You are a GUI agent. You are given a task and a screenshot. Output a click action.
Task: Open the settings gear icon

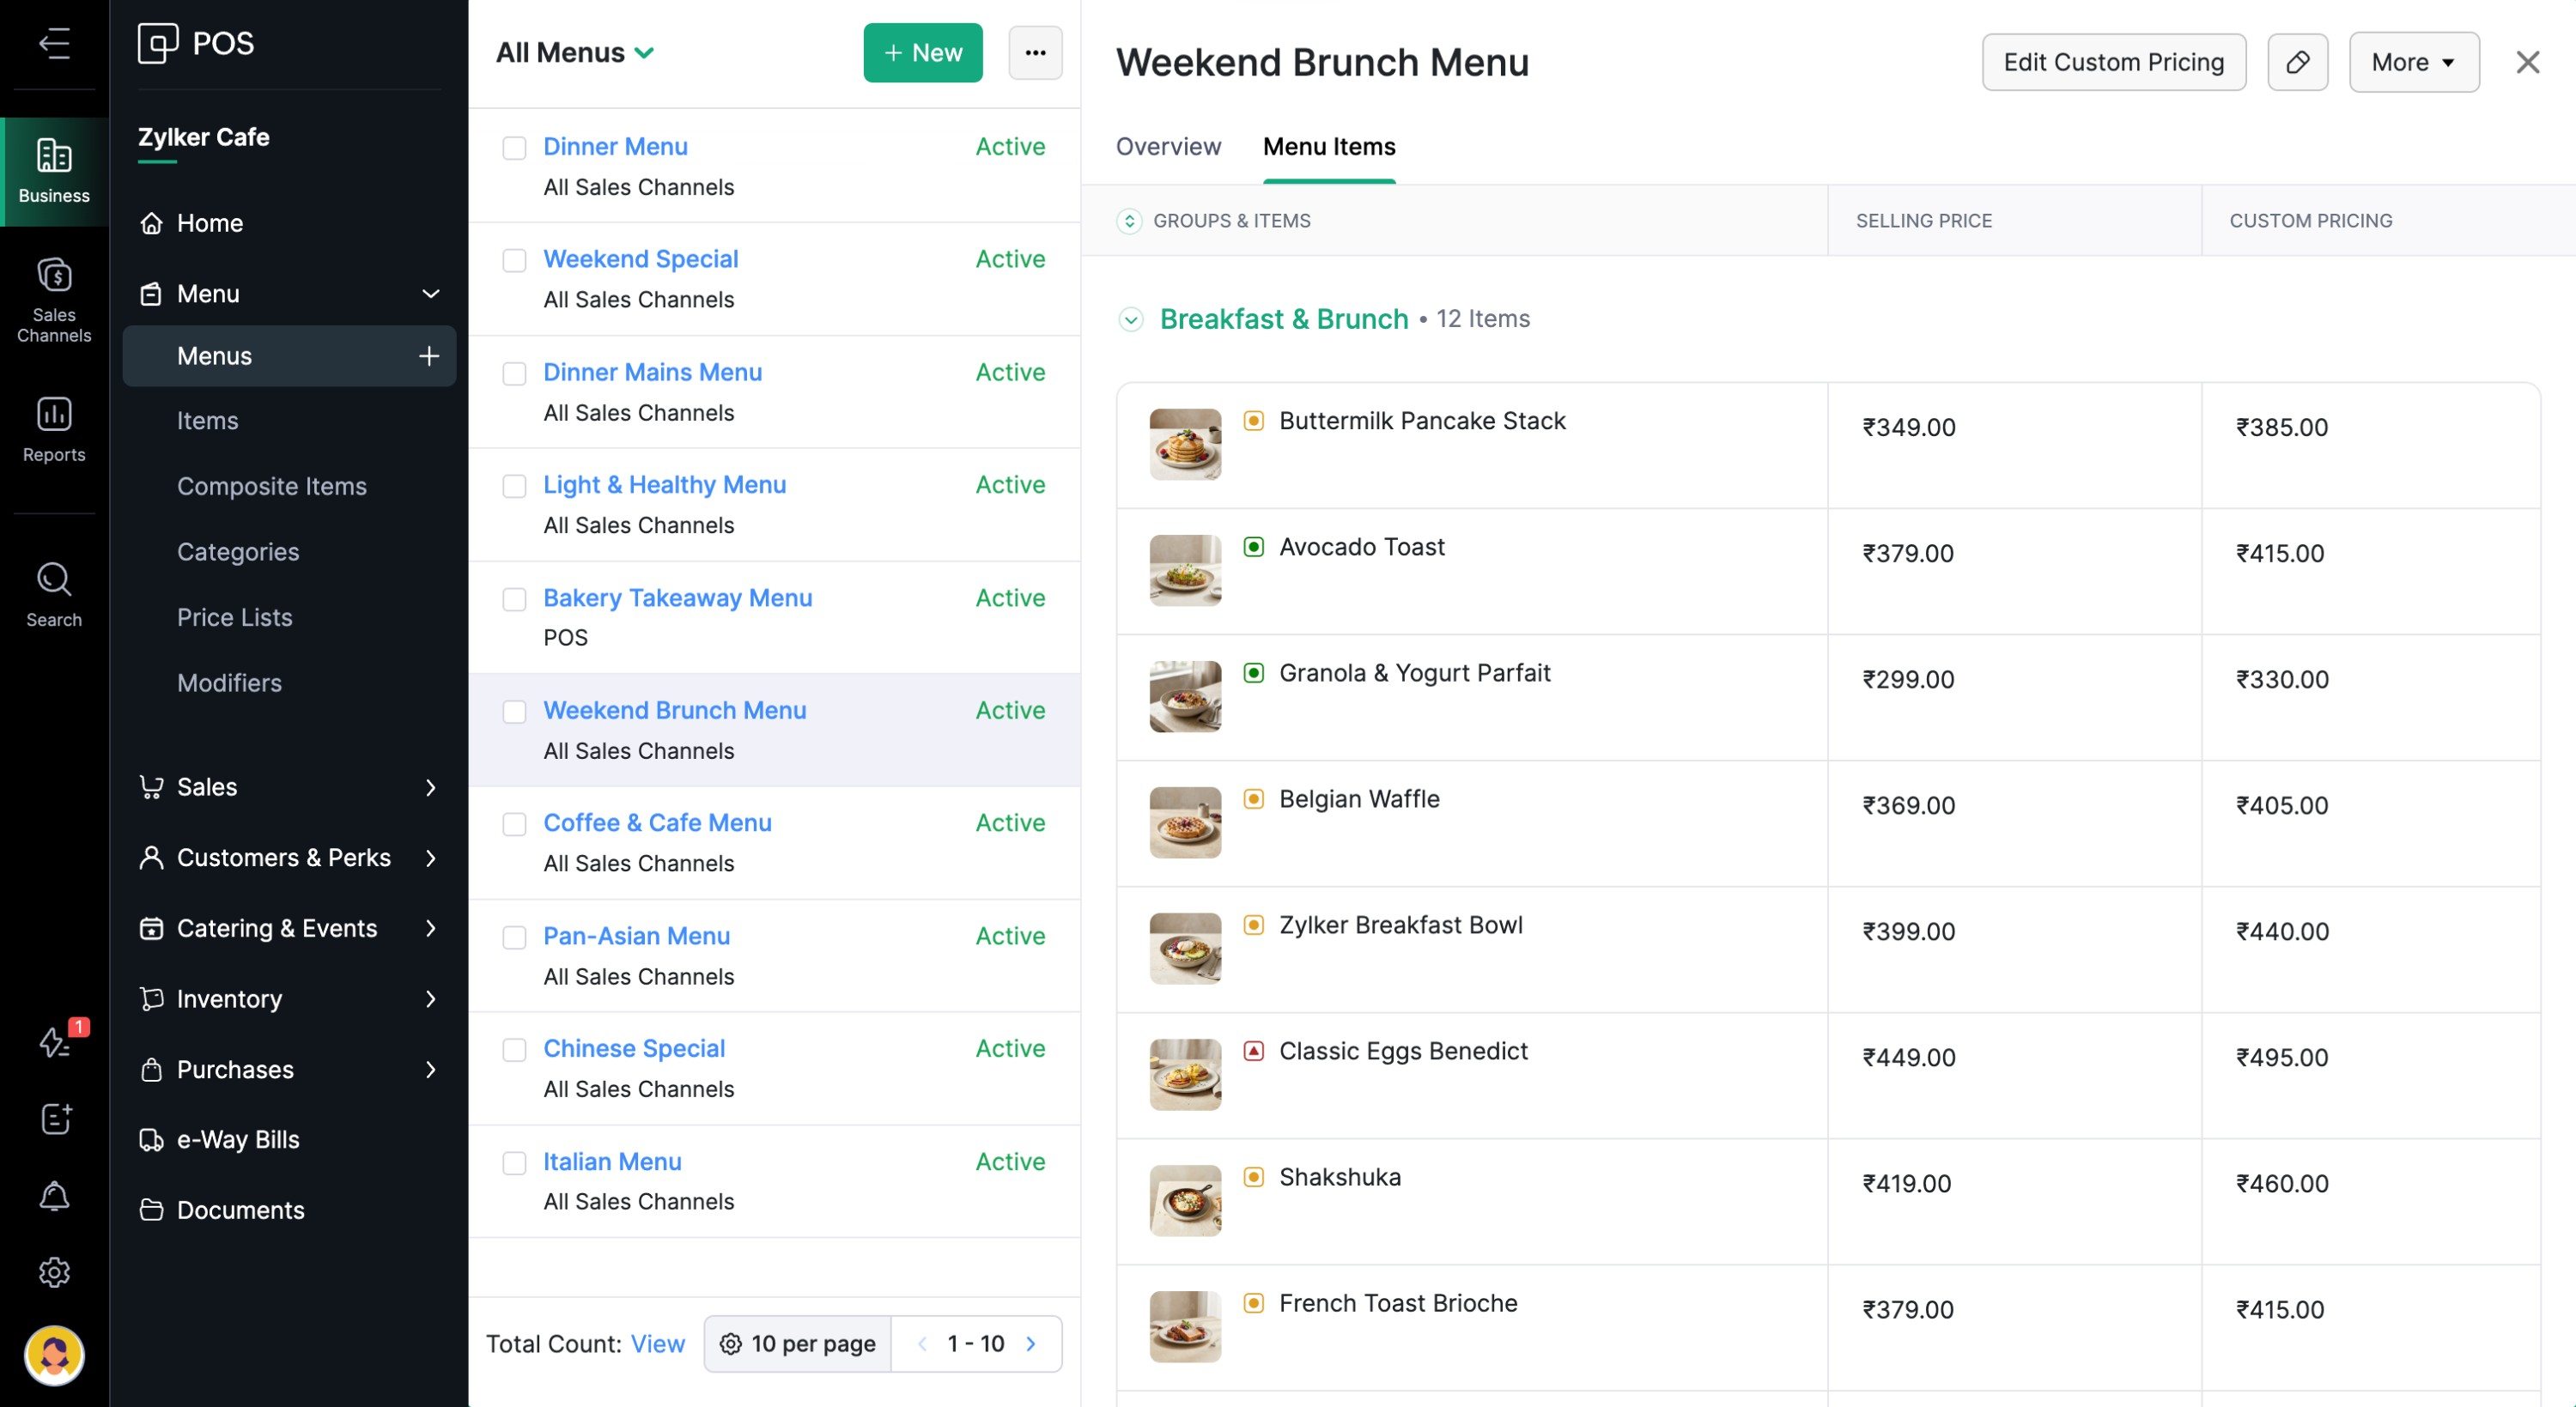pos(54,1272)
